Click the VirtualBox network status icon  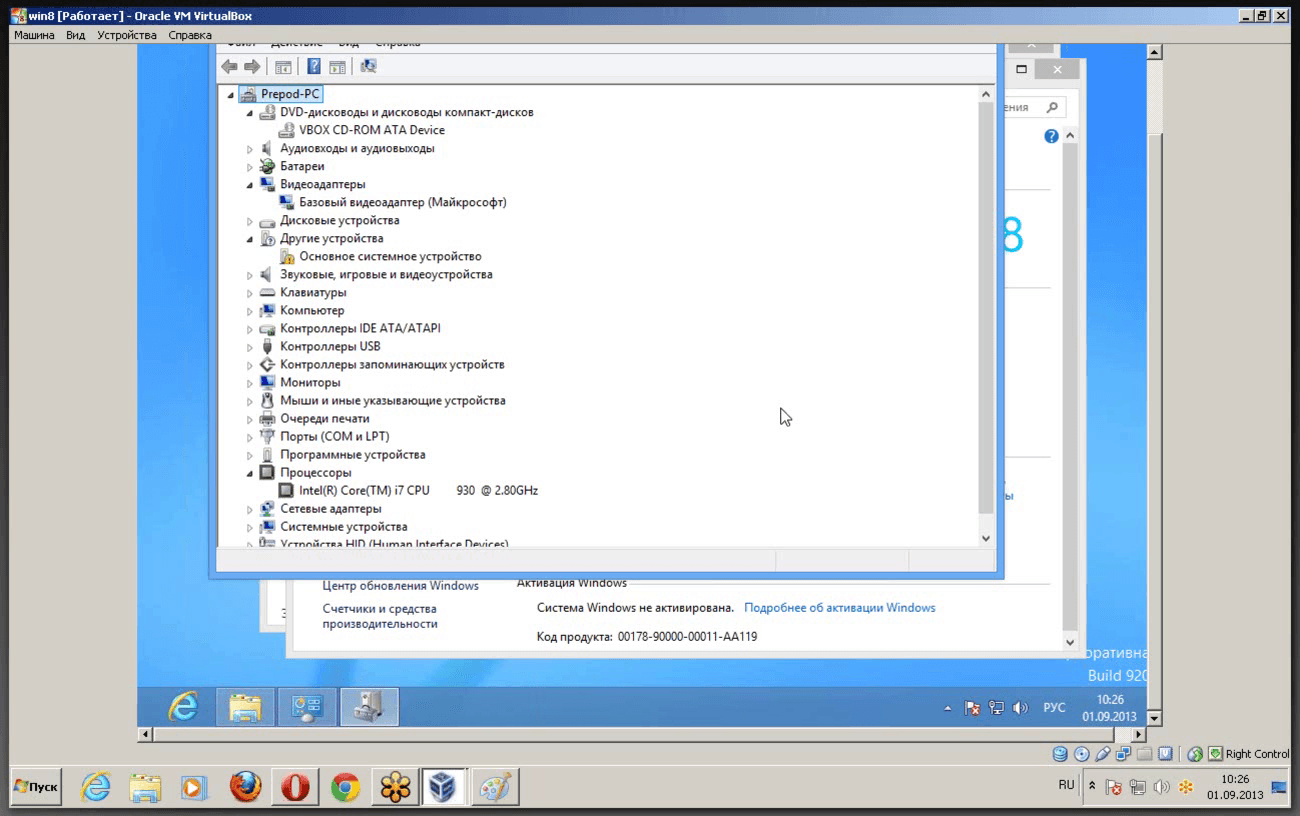[1124, 754]
